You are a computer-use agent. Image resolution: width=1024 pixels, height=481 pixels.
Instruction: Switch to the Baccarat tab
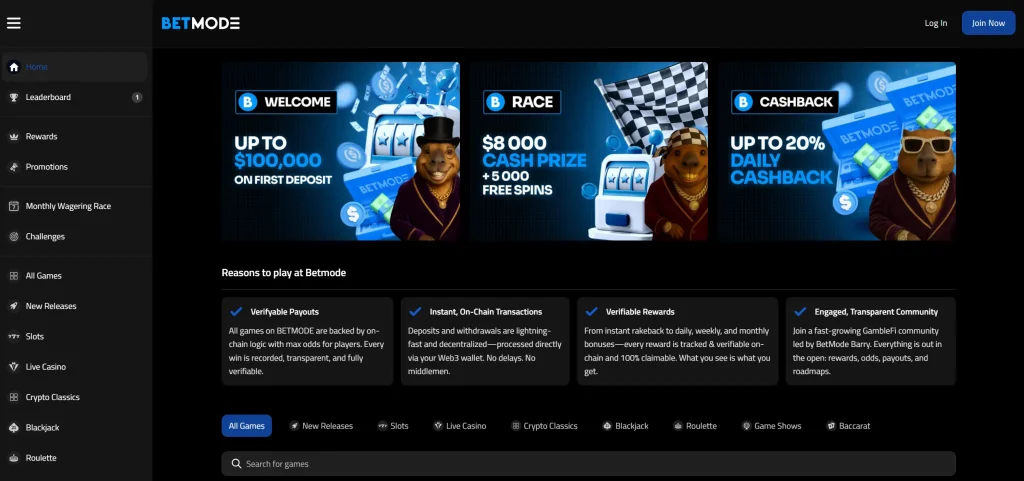(848, 426)
